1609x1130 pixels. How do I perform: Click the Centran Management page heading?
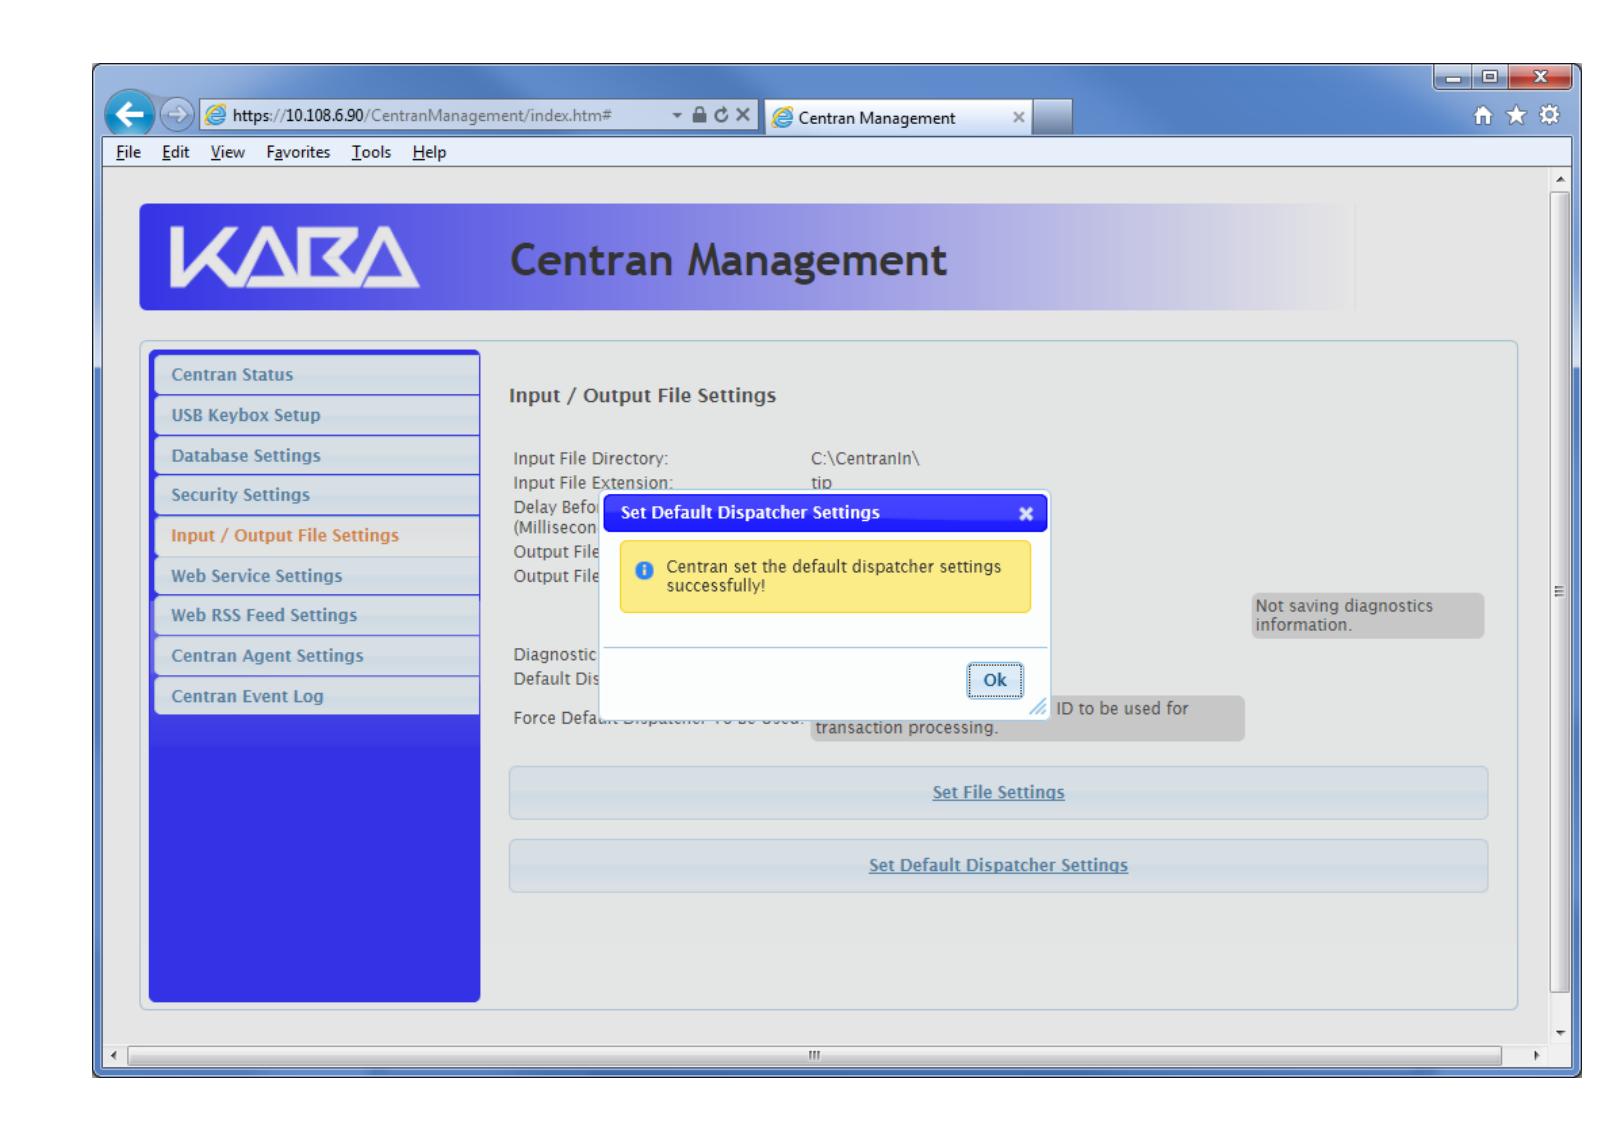[728, 260]
